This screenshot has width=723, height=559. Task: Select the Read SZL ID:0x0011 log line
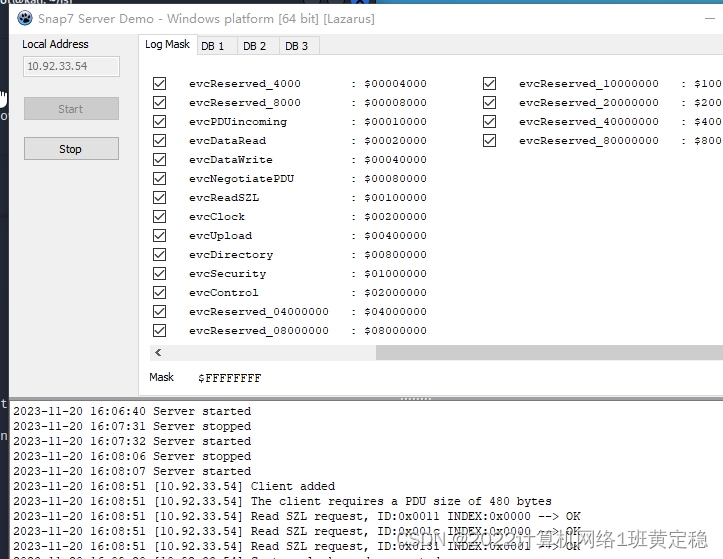pos(297,516)
